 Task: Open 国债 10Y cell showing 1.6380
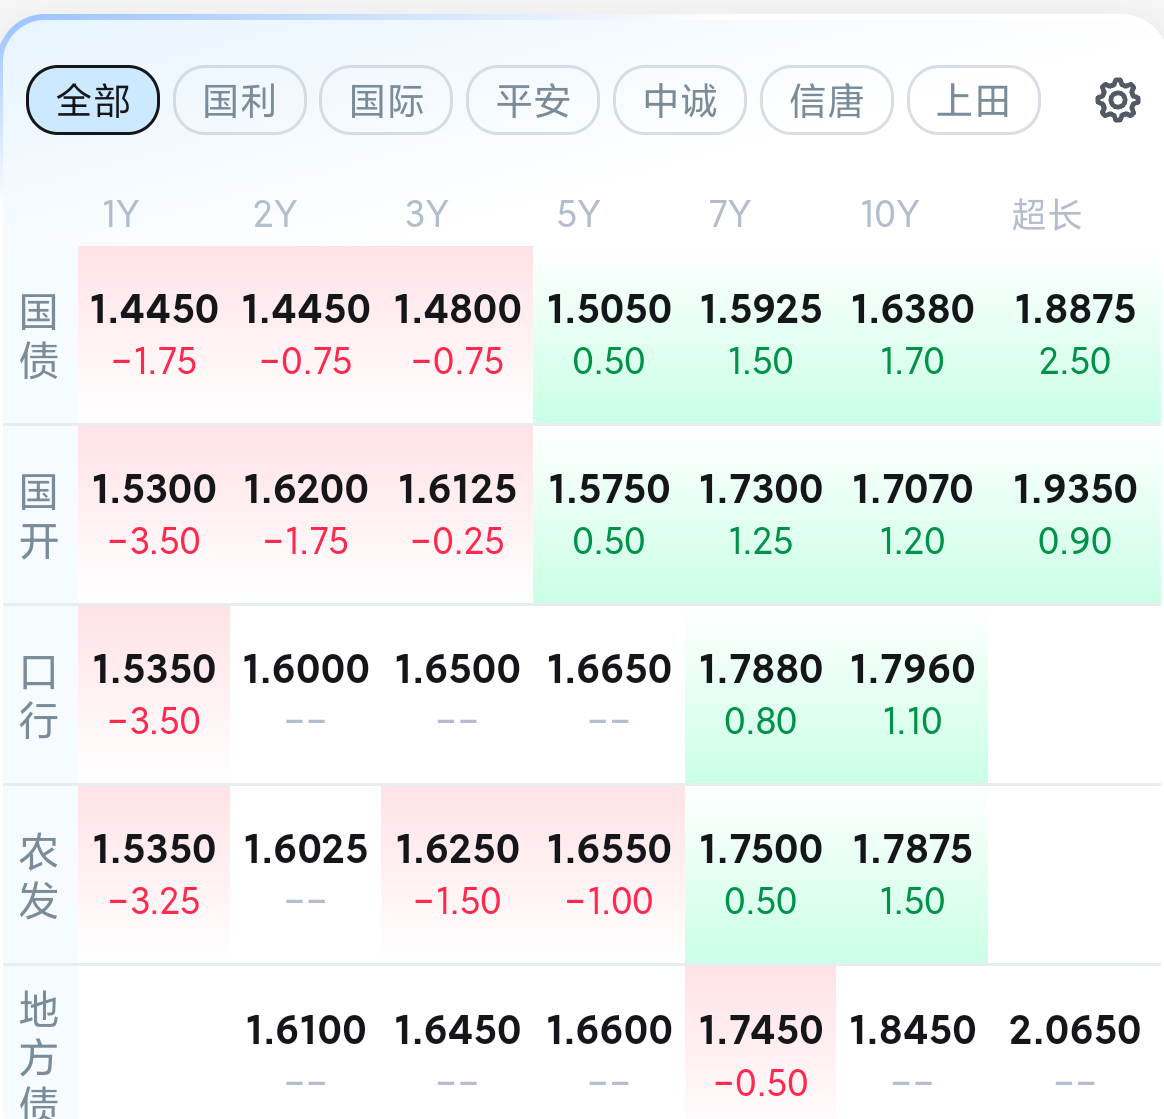pyautogui.click(x=912, y=335)
